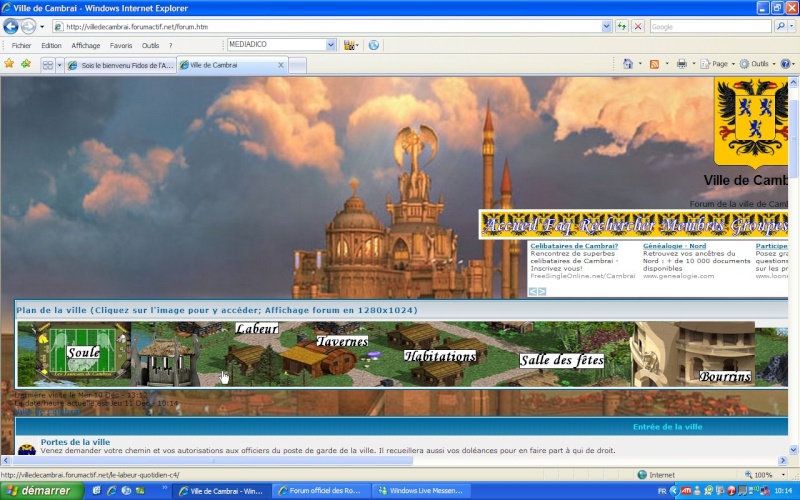Click the address bar URL field
800x500 pixels.
tap(327, 27)
